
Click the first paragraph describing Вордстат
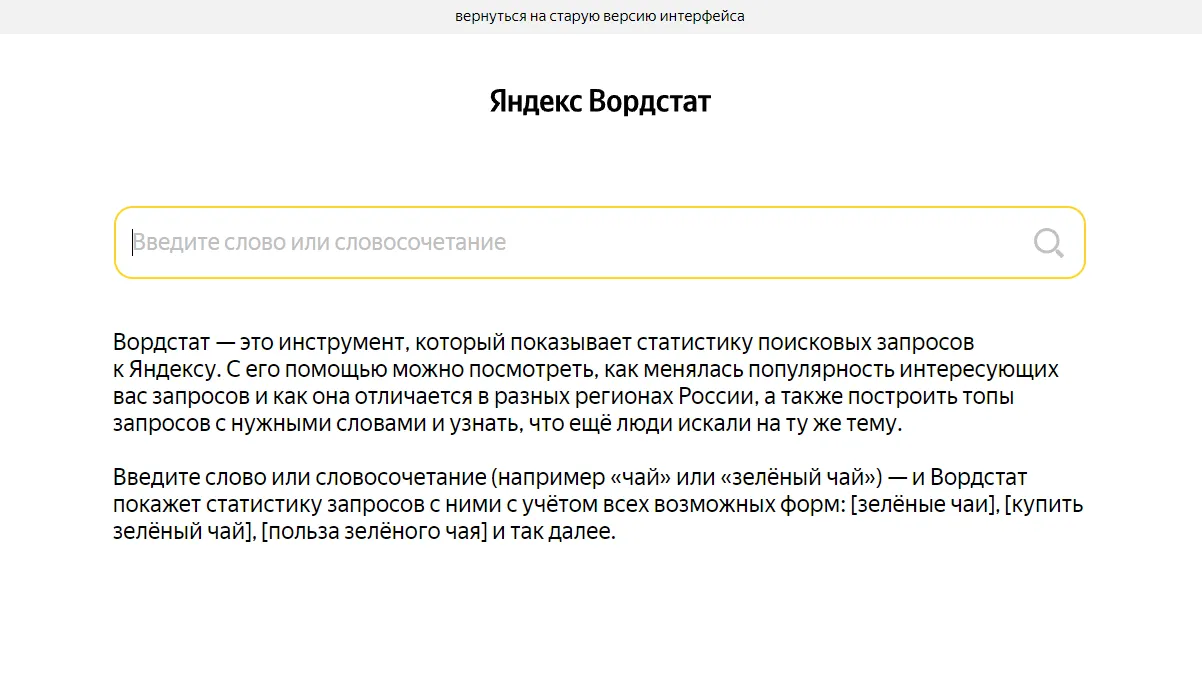585,383
